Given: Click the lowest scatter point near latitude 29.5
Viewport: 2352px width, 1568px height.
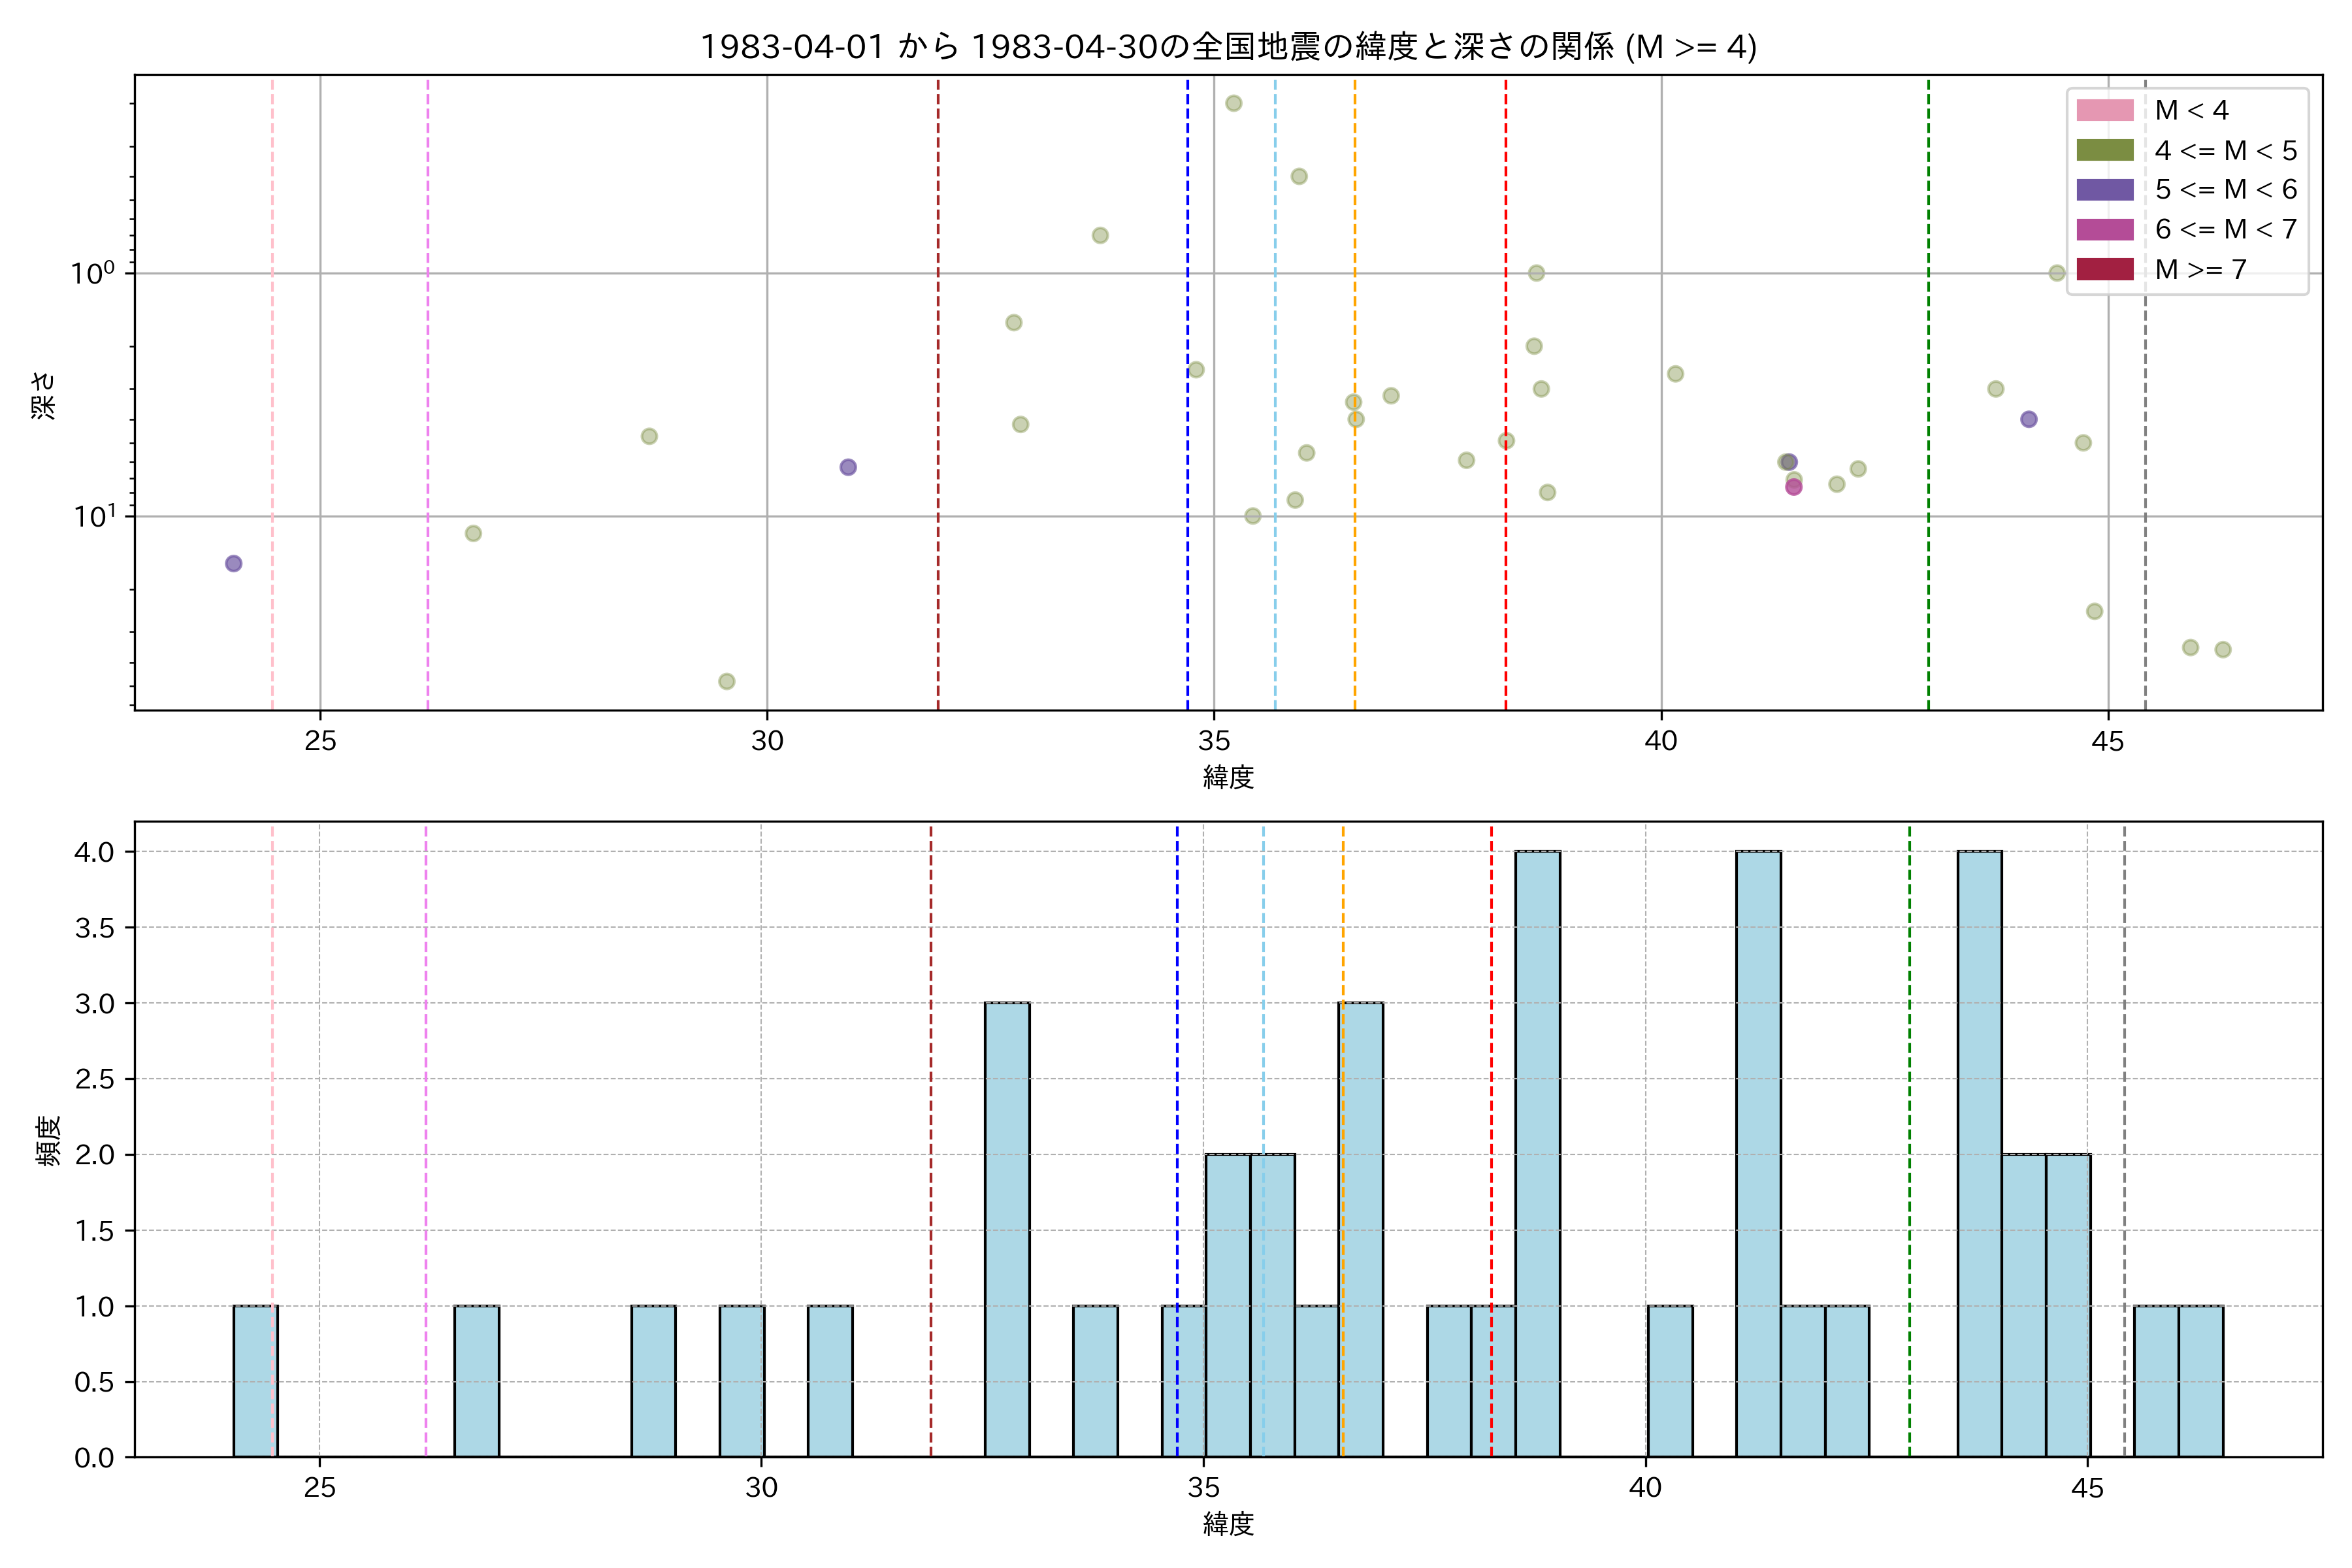Looking at the screenshot, I should tap(727, 681).
